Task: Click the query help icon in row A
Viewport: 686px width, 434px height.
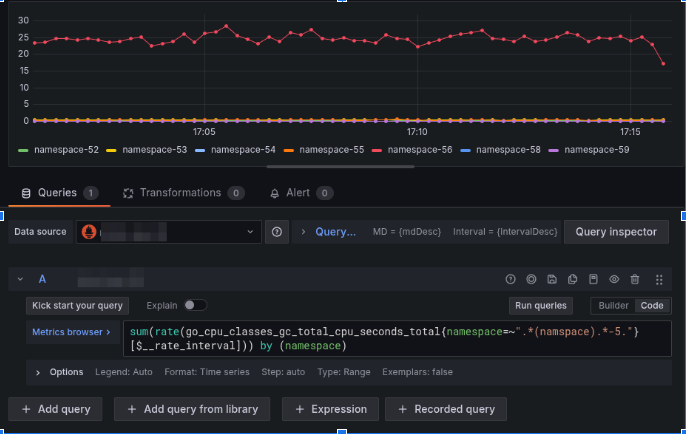Action: (x=510, y=280)
